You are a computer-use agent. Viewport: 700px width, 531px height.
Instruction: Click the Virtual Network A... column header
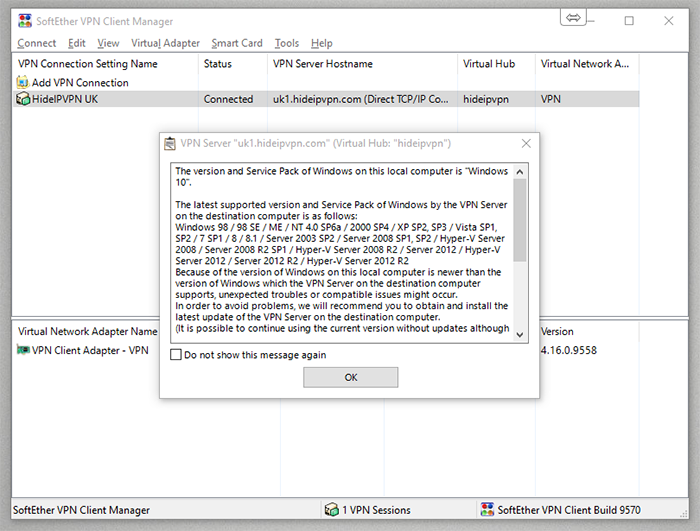click(587, 64)
